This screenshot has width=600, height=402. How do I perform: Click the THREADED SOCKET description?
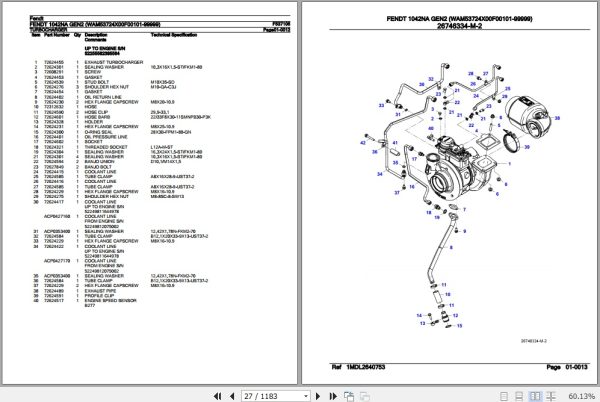(x=106, y=147)
